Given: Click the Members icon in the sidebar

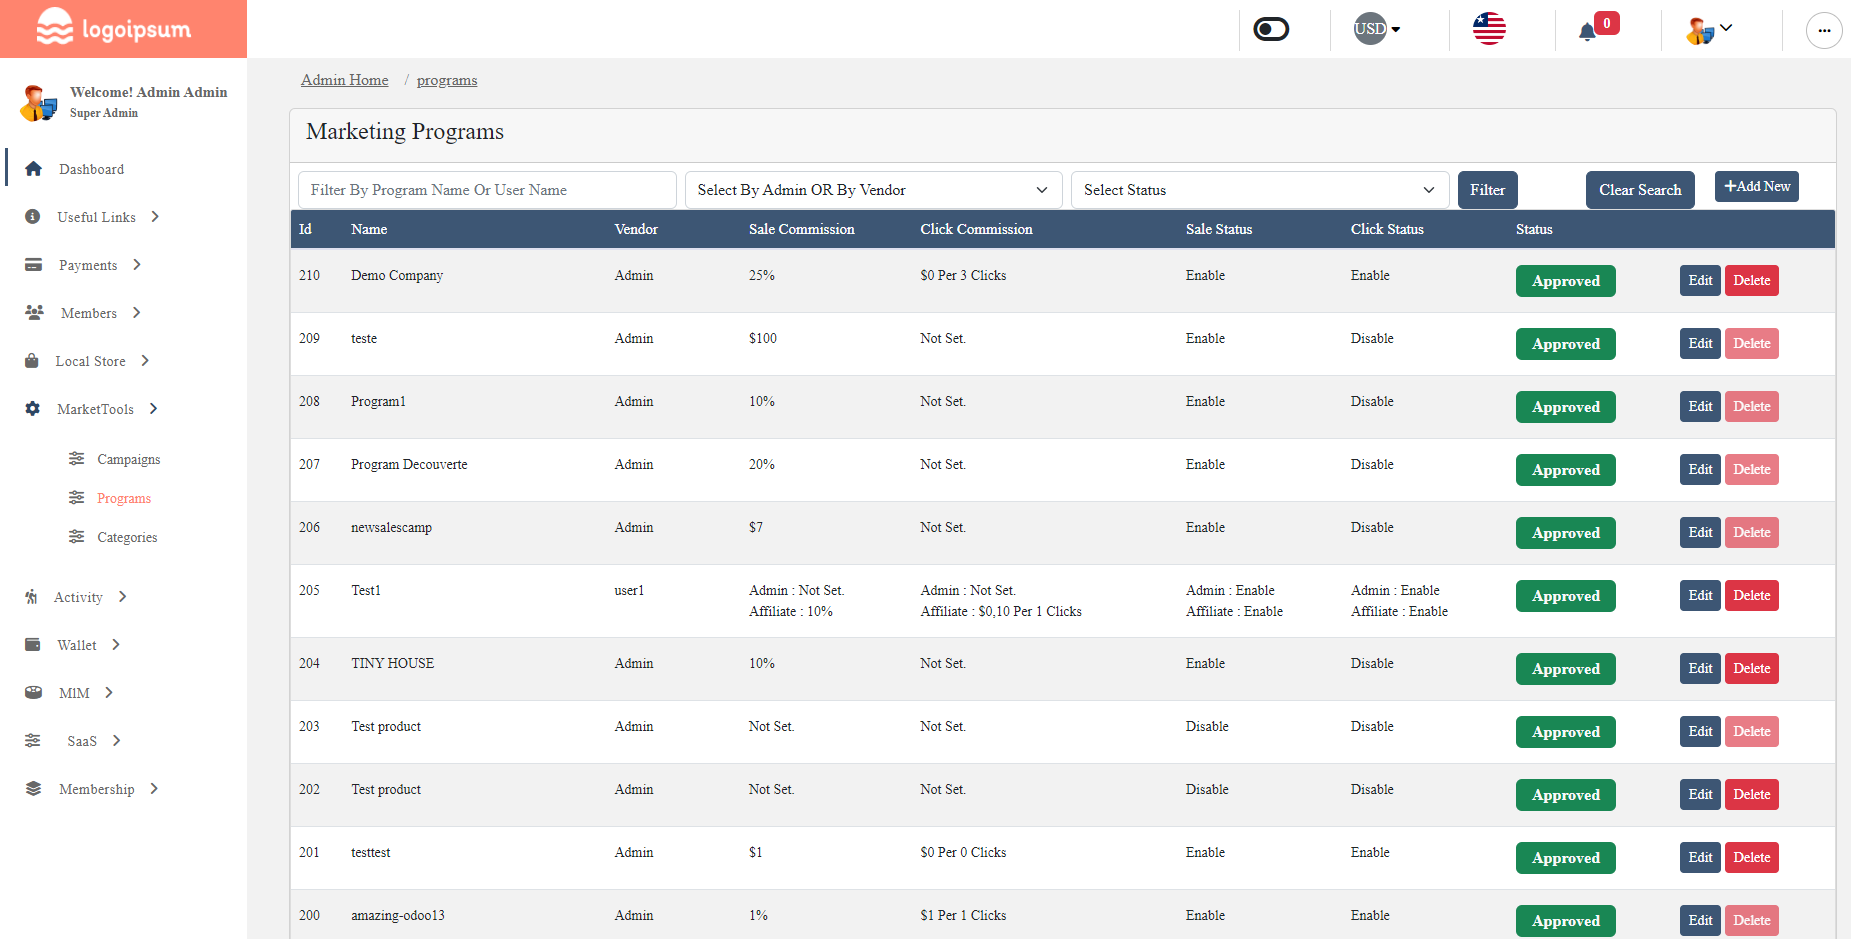Looking at the screenshot, I should click(x=33, y=313).
